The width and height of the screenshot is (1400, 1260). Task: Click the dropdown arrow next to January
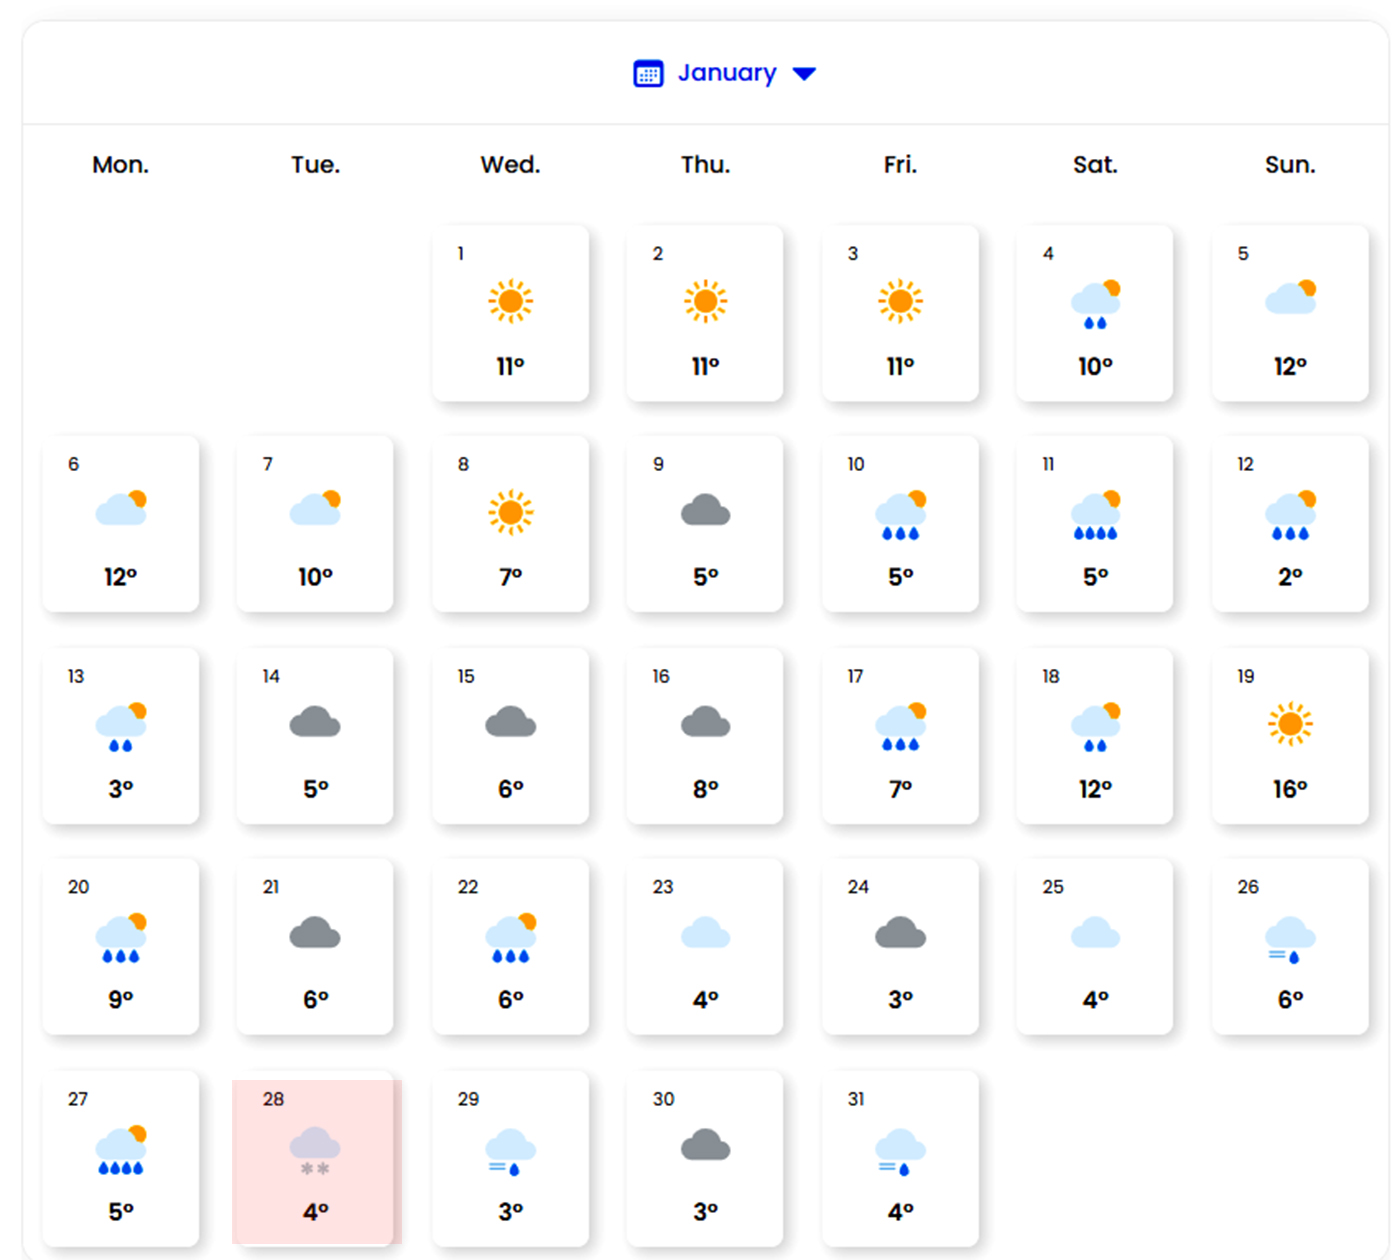pyautogui.click(x=804, y=74)
